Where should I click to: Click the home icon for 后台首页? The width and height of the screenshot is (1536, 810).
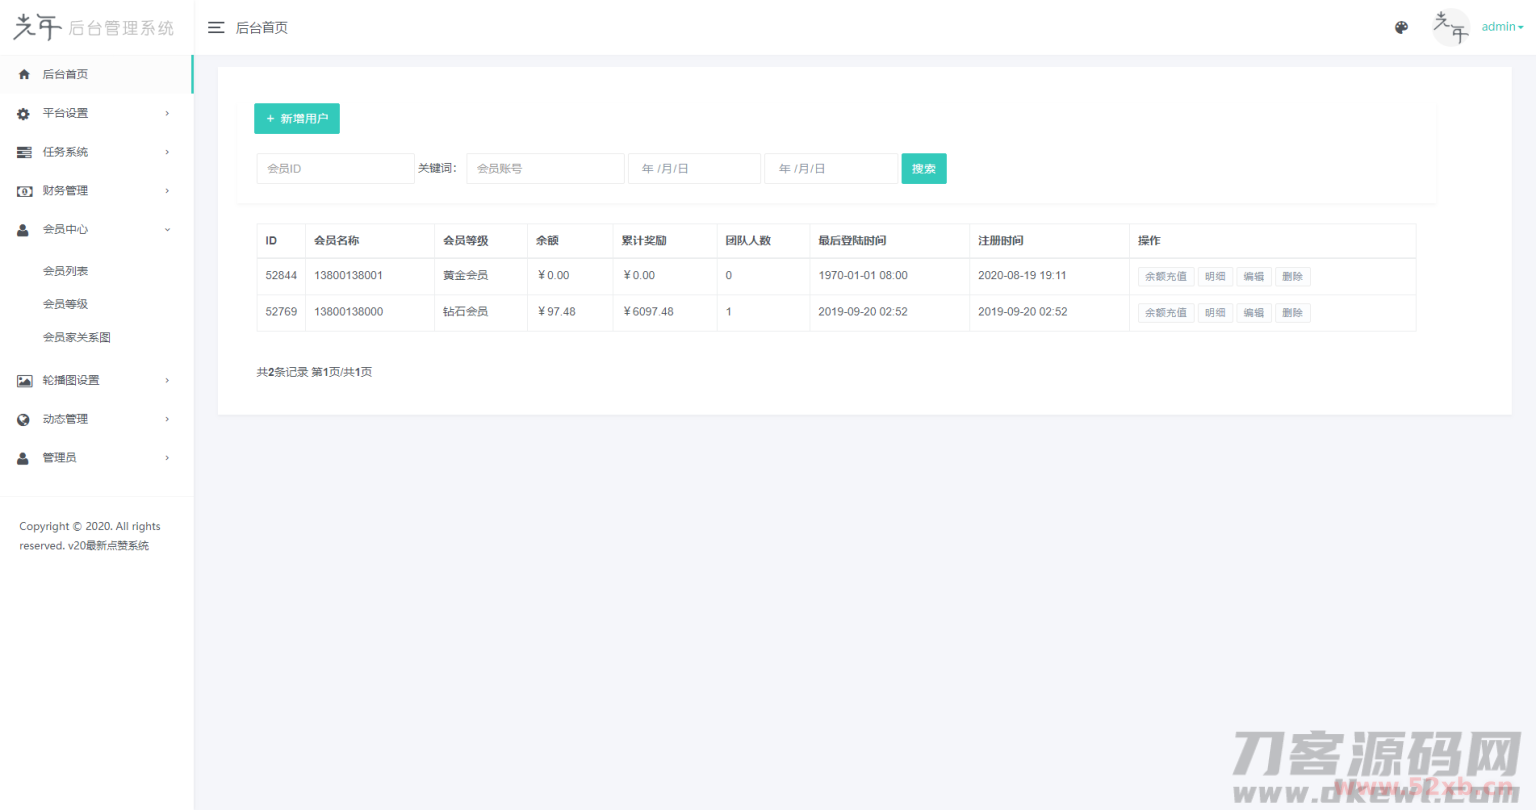click(x=24, y=75)
